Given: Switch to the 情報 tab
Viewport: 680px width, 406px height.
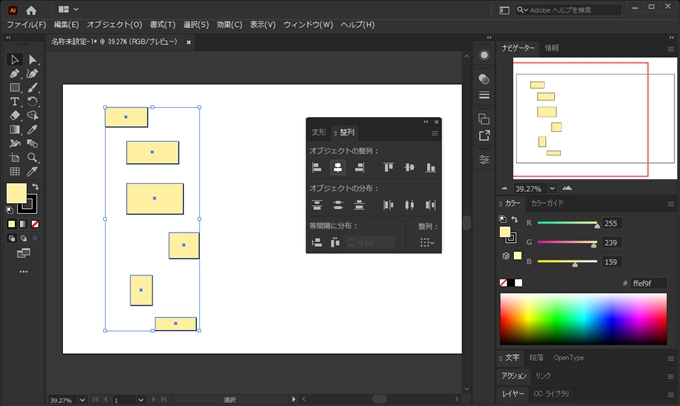Looking at the screenshot, I should [552, 48].
